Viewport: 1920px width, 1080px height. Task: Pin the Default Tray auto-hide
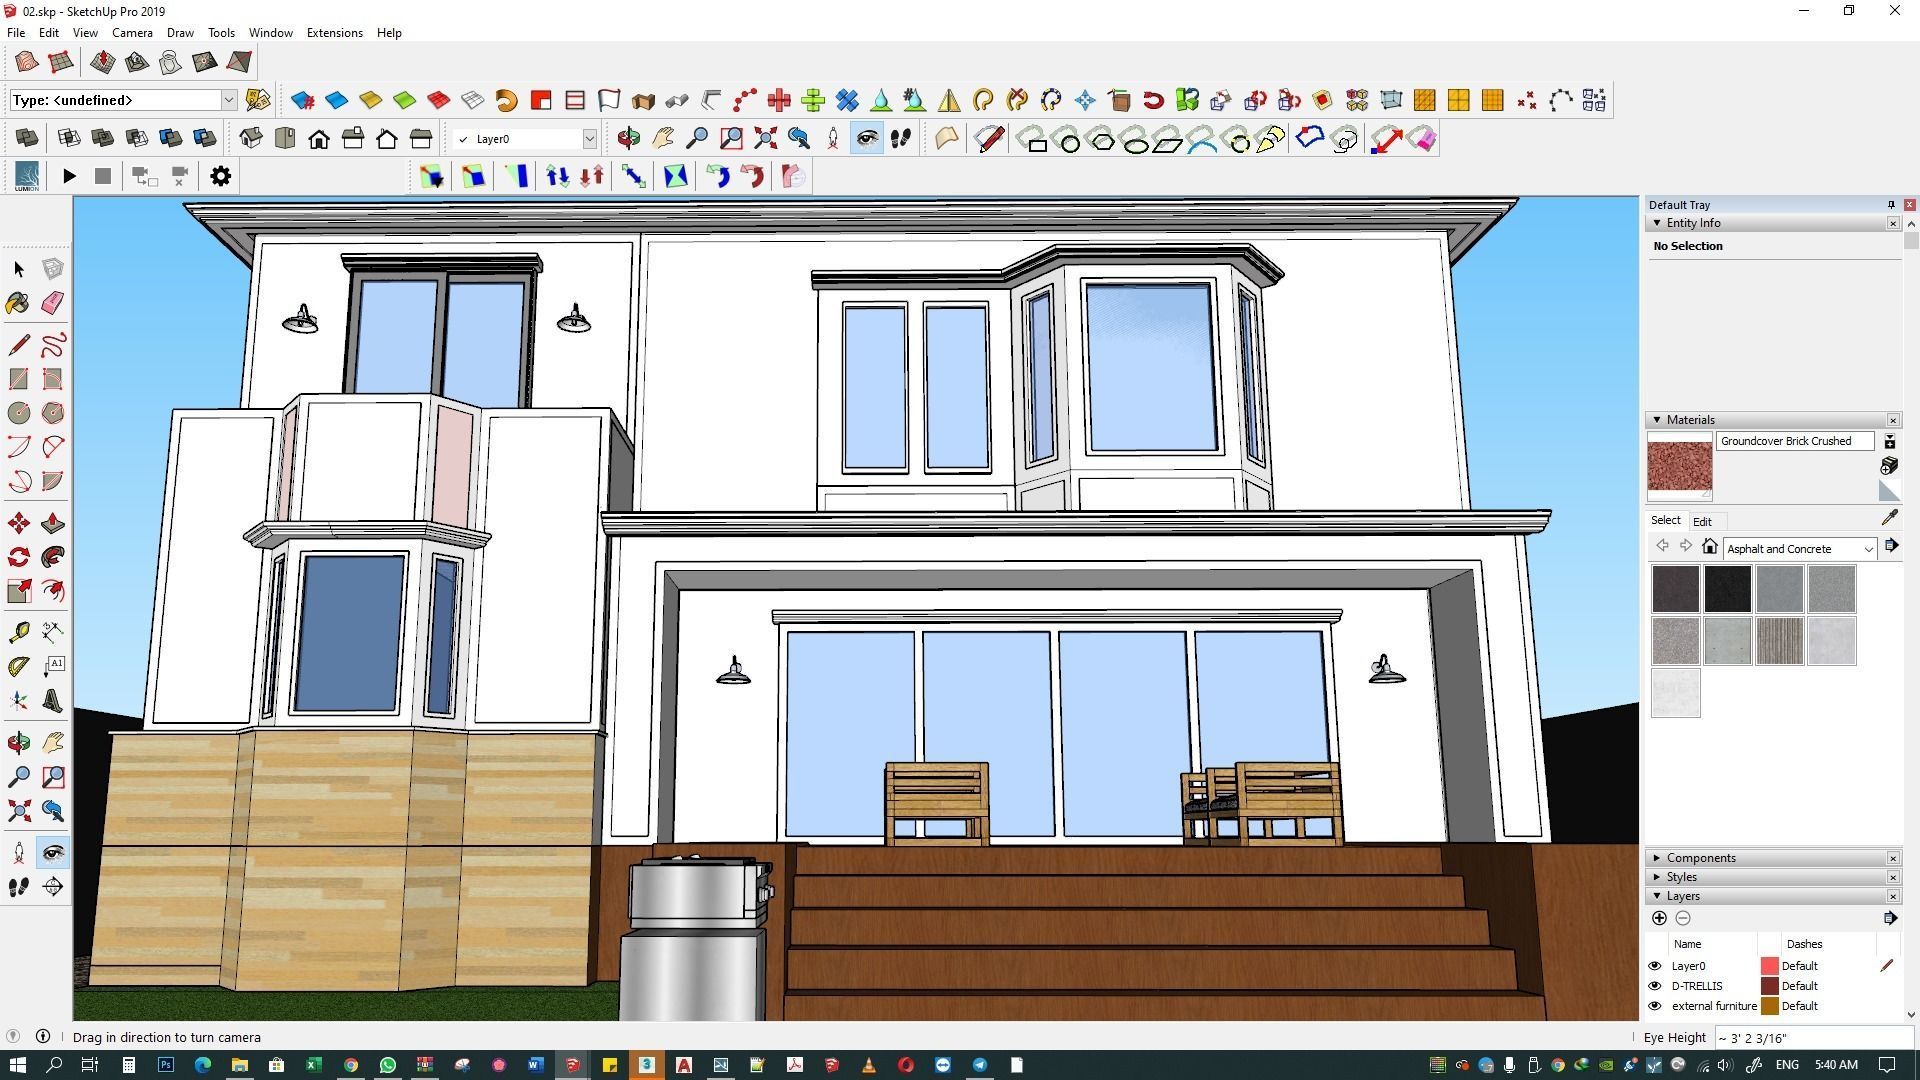click(x=1891, y=205)
